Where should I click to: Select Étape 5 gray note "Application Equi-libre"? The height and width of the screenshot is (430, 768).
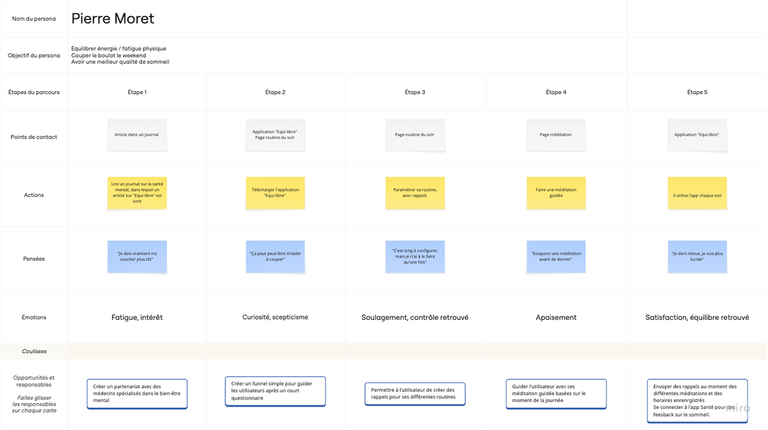697,135
